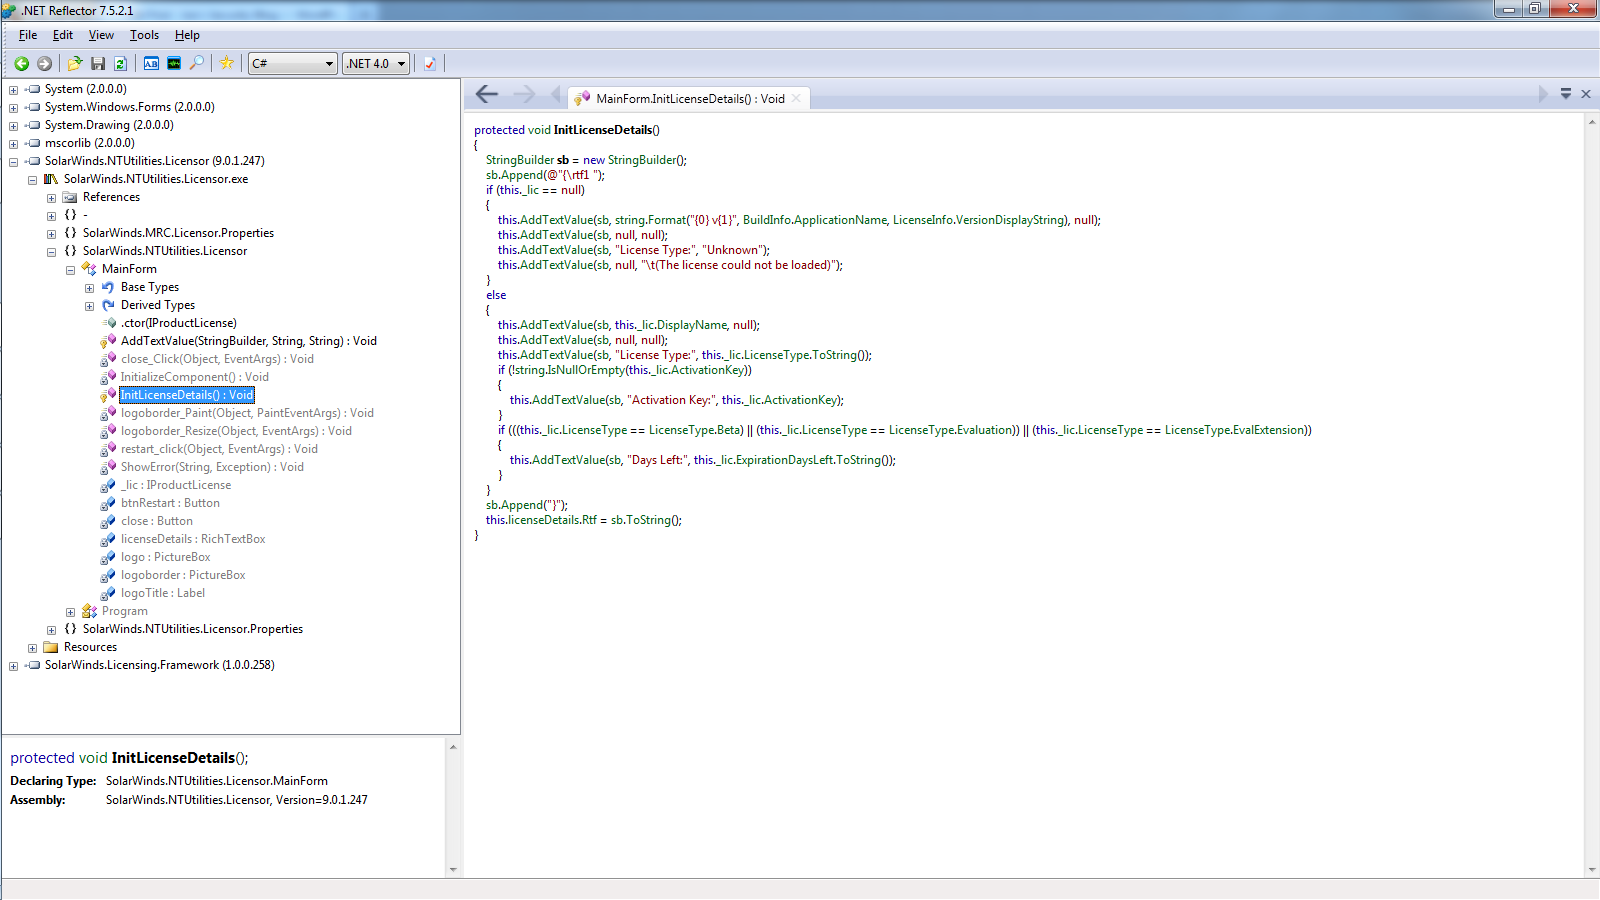Select logoborder_Resize method in tree

click(236, 431)
